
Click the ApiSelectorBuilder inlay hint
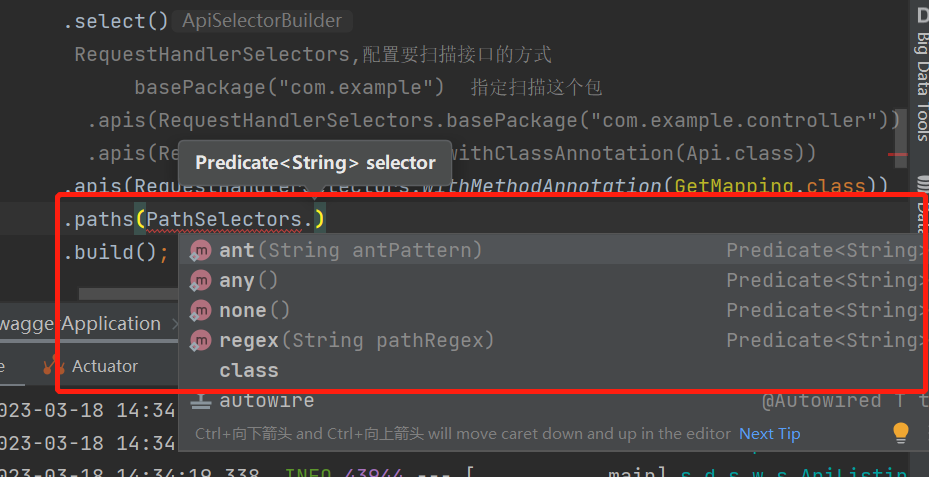pyautogui.click(x=262, y=21)
